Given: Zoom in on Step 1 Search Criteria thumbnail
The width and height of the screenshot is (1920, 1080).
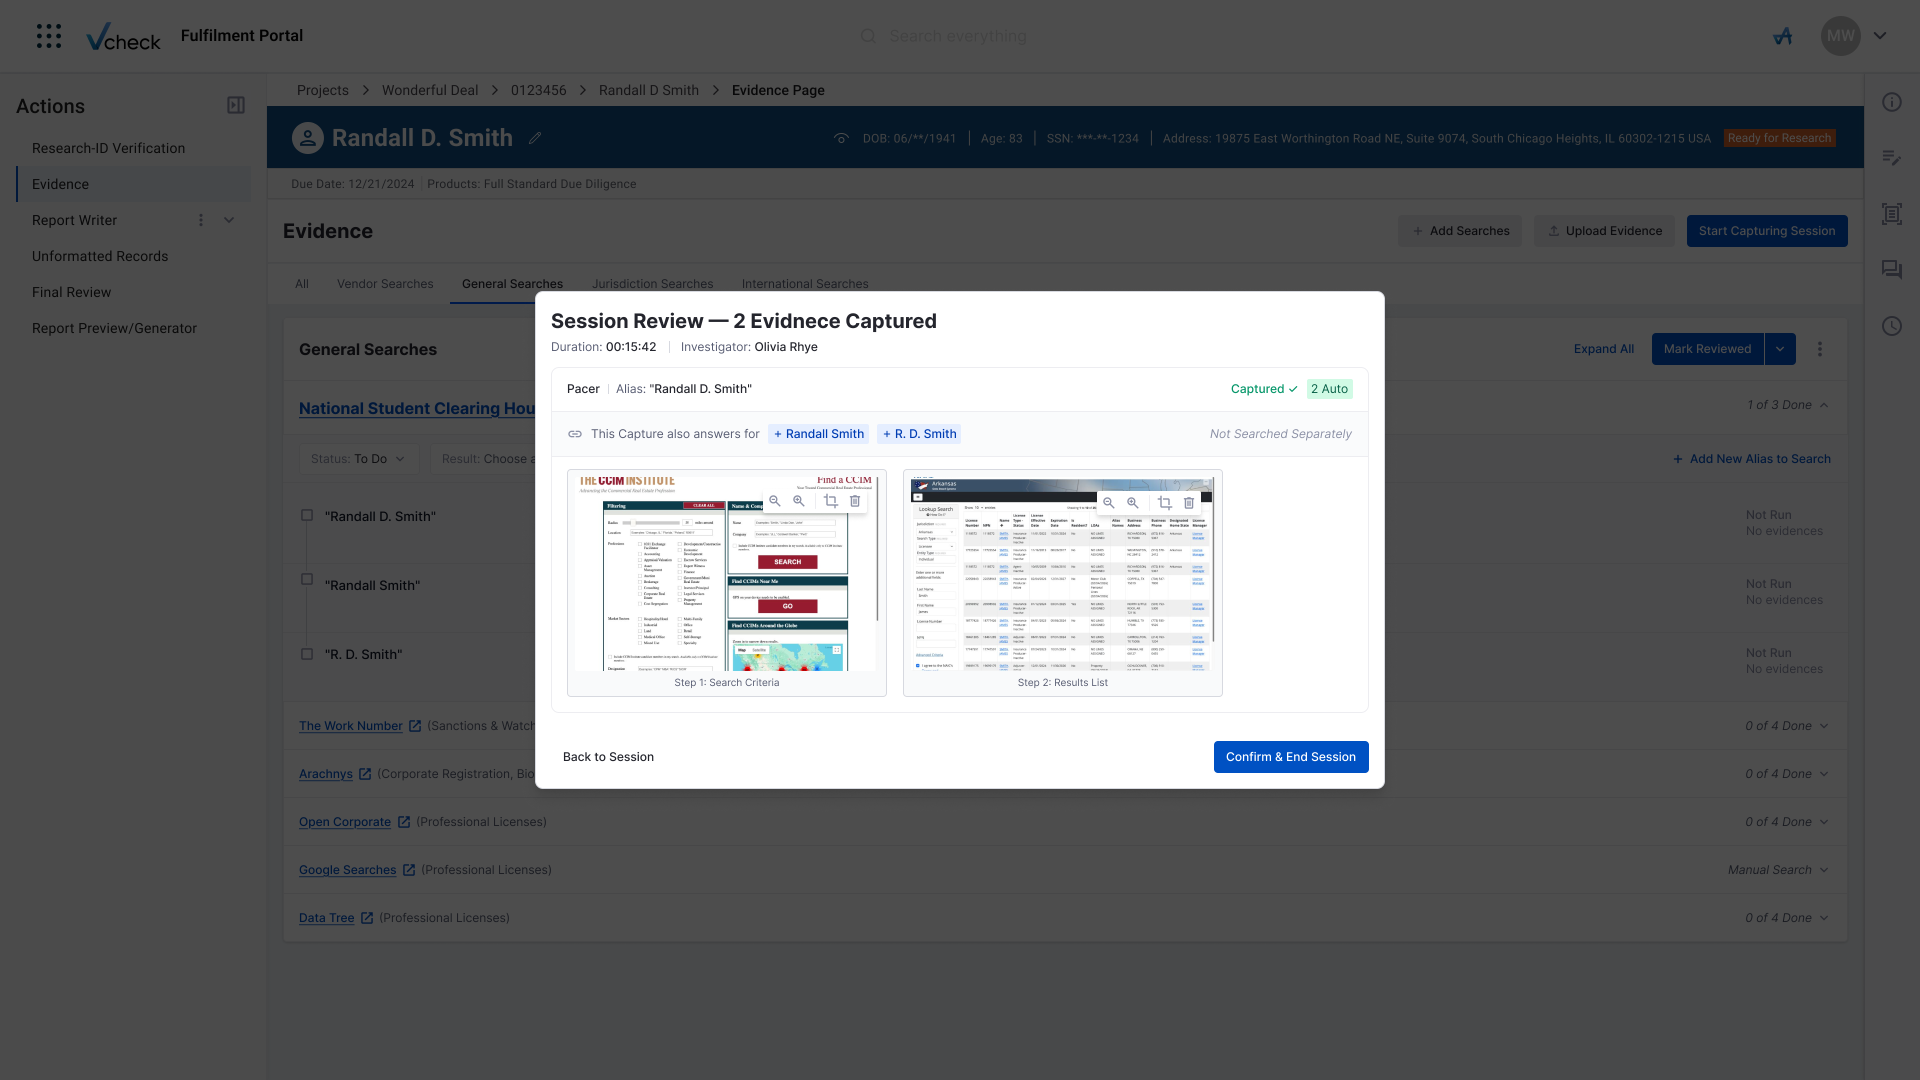Looking at the screenshot, I should [799, 501].
